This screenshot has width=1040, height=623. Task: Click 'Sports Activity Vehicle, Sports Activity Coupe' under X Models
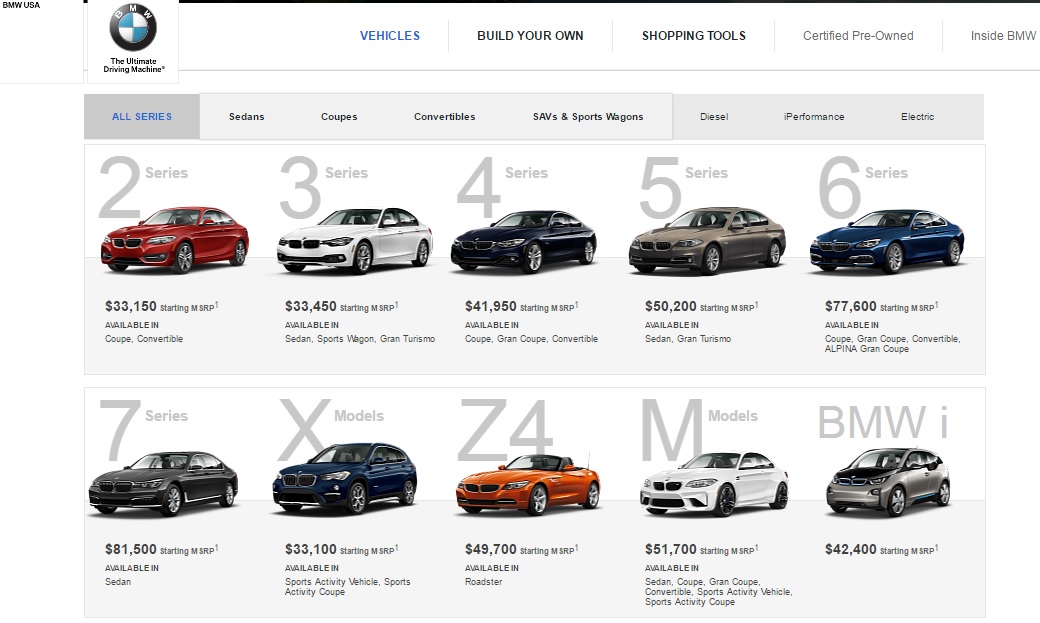[x=348, y=587]
